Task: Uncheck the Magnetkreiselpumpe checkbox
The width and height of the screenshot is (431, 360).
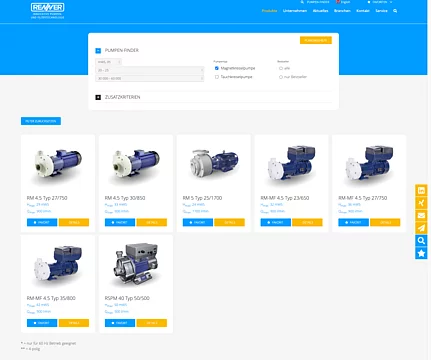Action: pyautogui.click(x=217, y=68)
